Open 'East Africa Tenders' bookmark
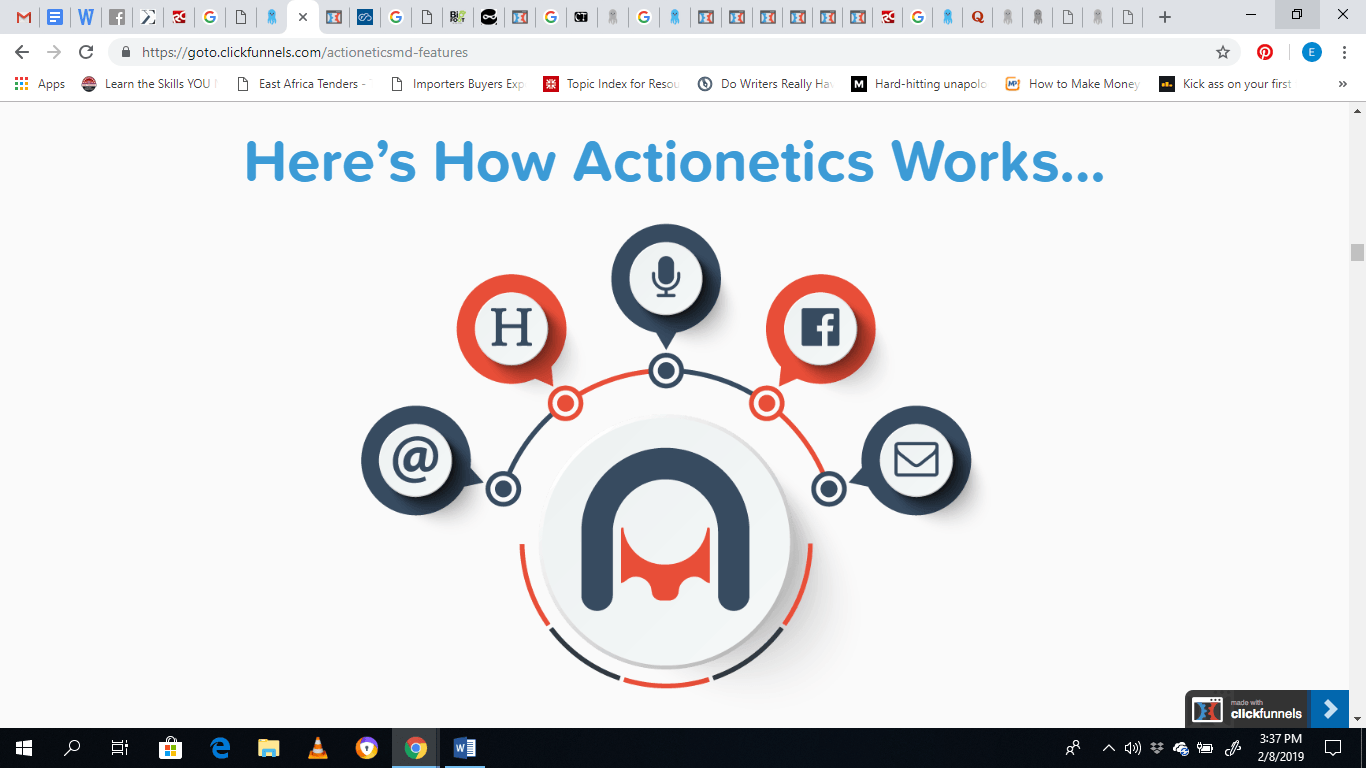Viewport: 1366px width, 768px height. point(304,84)
